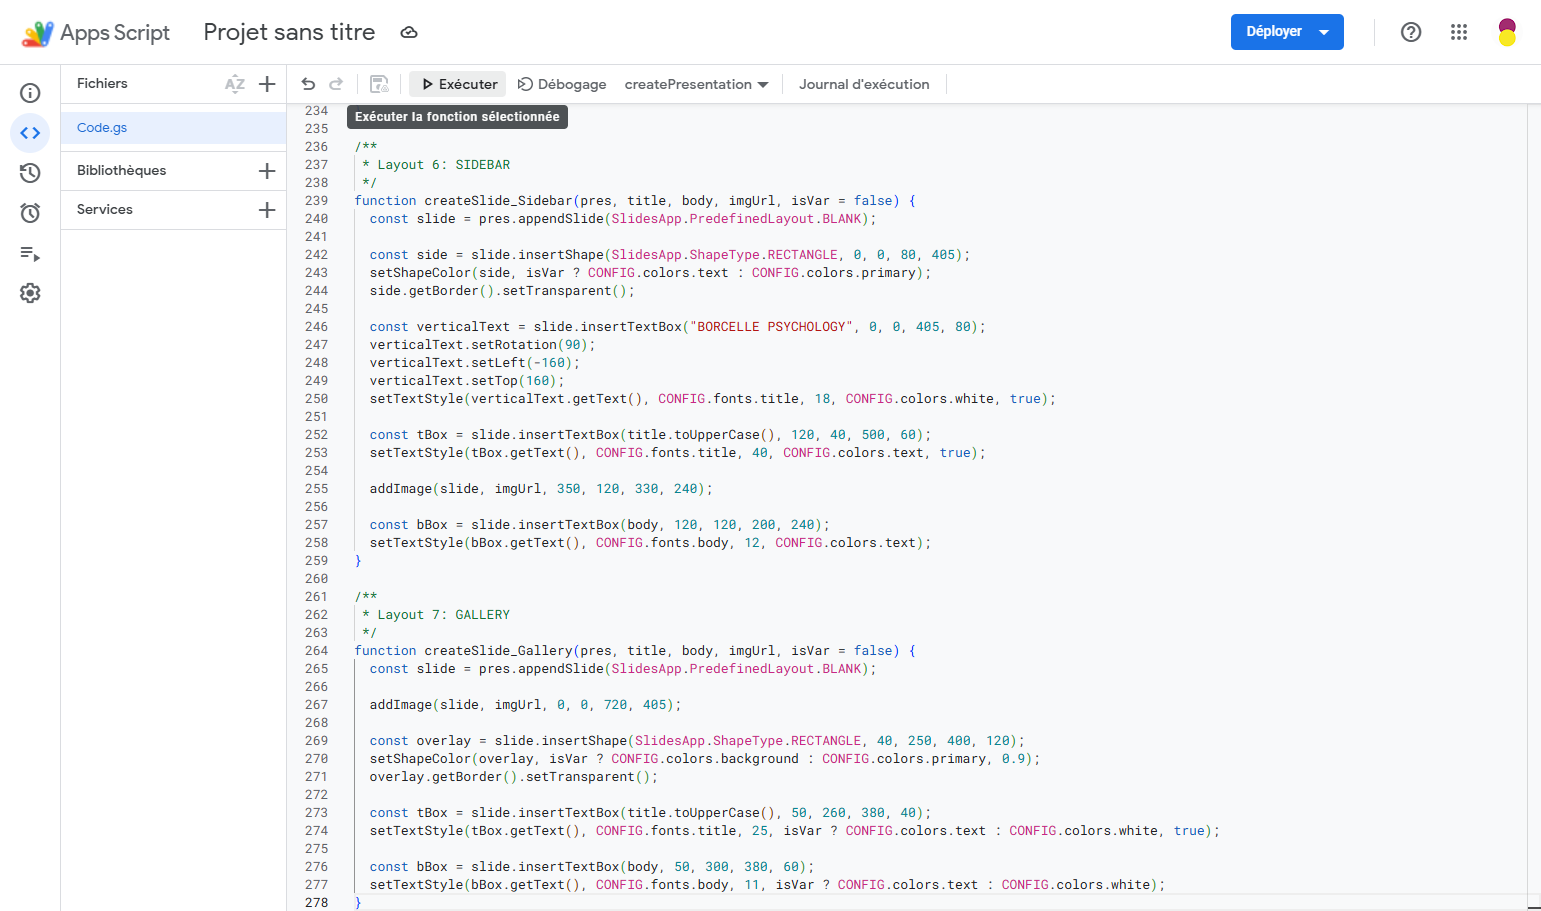Click the "BORCELLE PSYCHOLOGY" string literal
This screenshot has width=1541, height=911.
tap(771, 327)
